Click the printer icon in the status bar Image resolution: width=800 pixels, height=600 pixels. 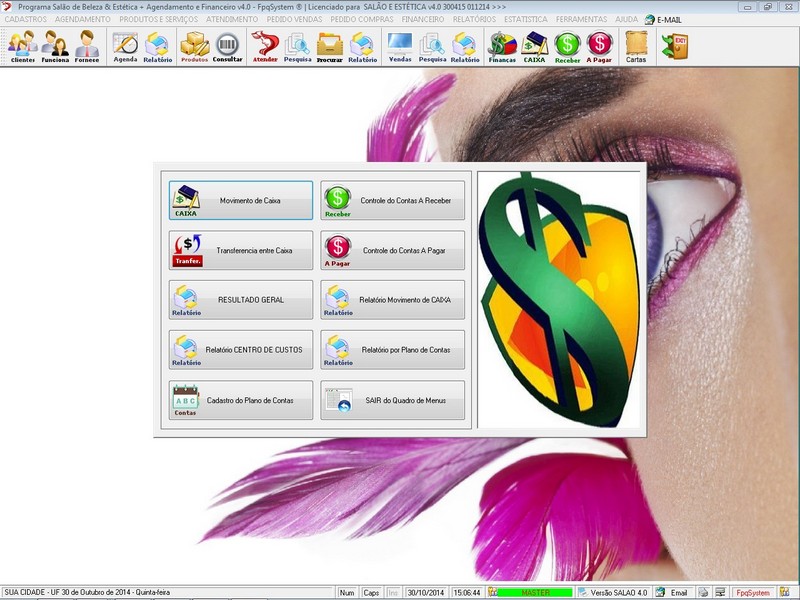[704, 592]
